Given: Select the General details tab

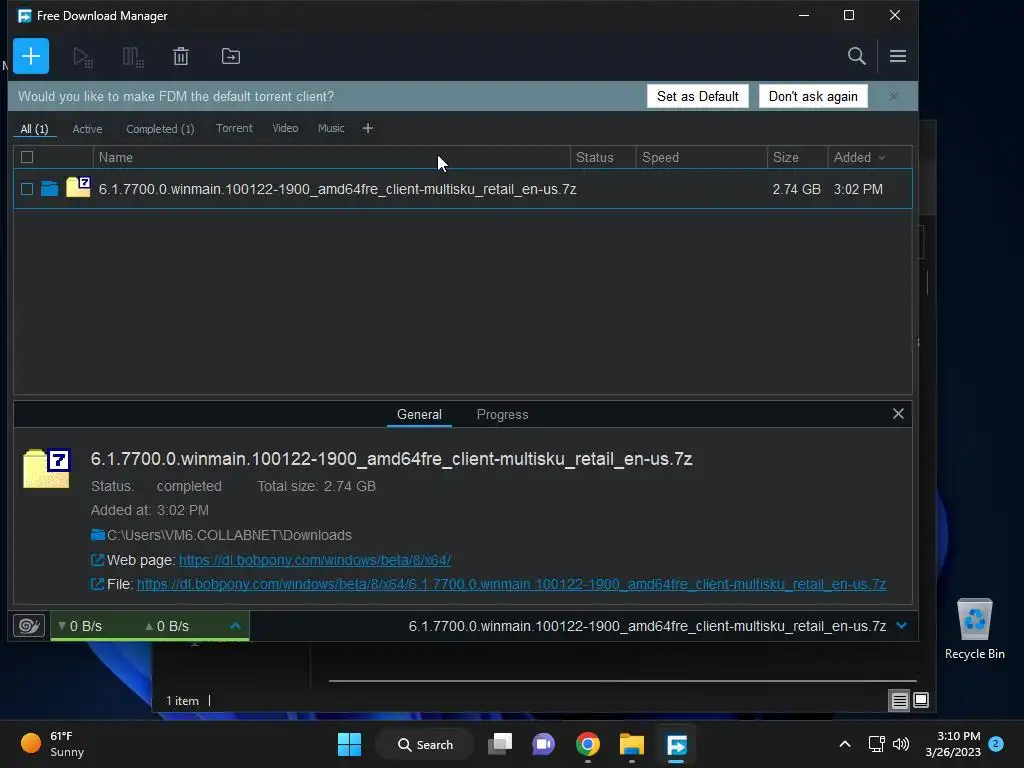Looking at the screenshot, I should (419, 414).
